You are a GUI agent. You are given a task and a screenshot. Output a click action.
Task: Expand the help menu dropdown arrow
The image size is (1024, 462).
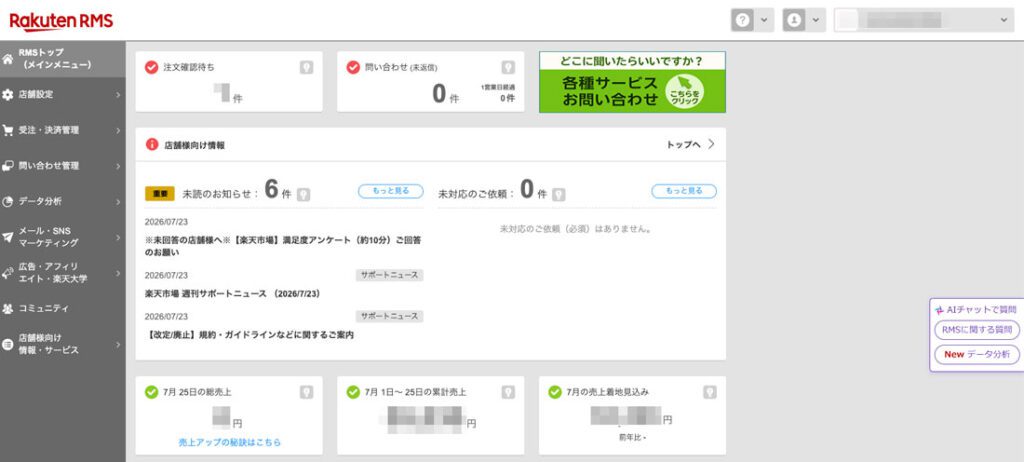tap(764, 20)
